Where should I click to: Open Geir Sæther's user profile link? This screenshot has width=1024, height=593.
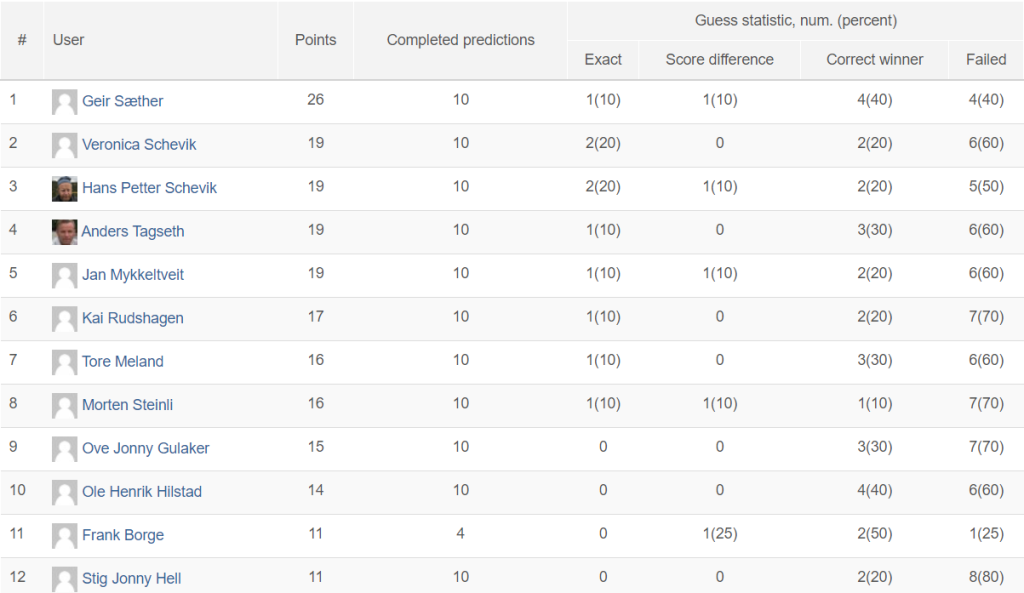point(122,101)
